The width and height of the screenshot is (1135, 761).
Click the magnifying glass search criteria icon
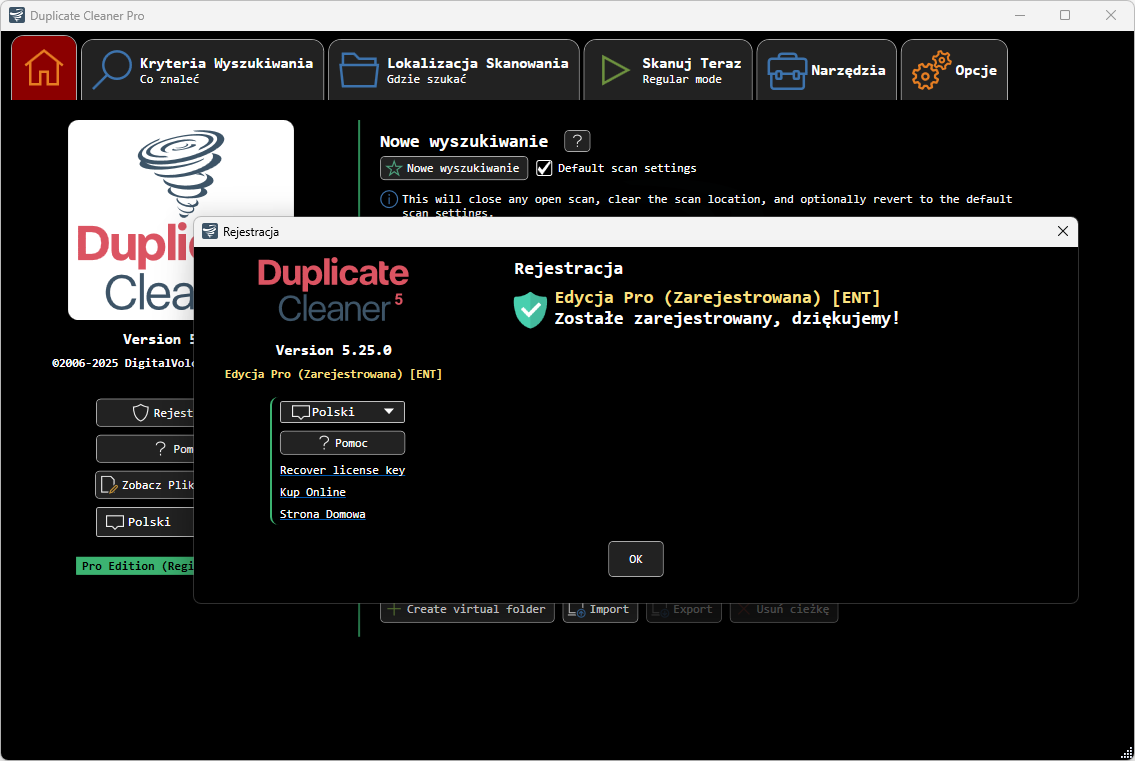(x=111, y=70)
